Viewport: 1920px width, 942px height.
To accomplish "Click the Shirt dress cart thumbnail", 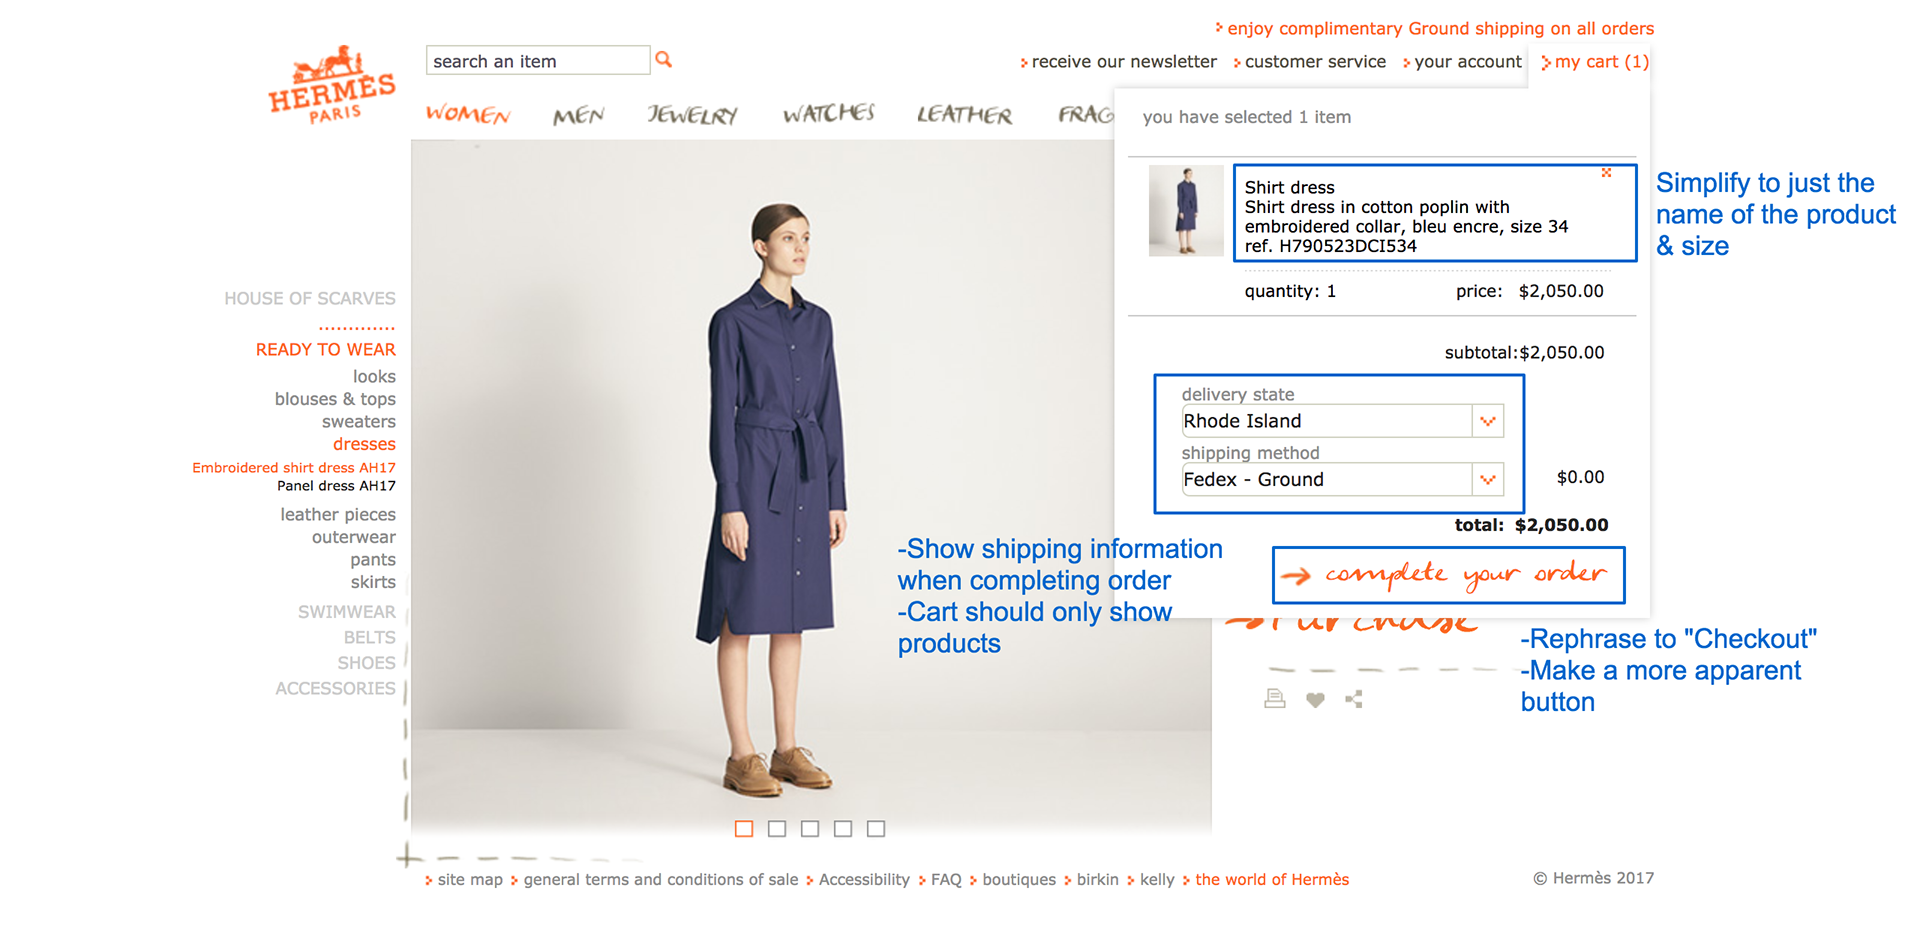I will 1186,211.
